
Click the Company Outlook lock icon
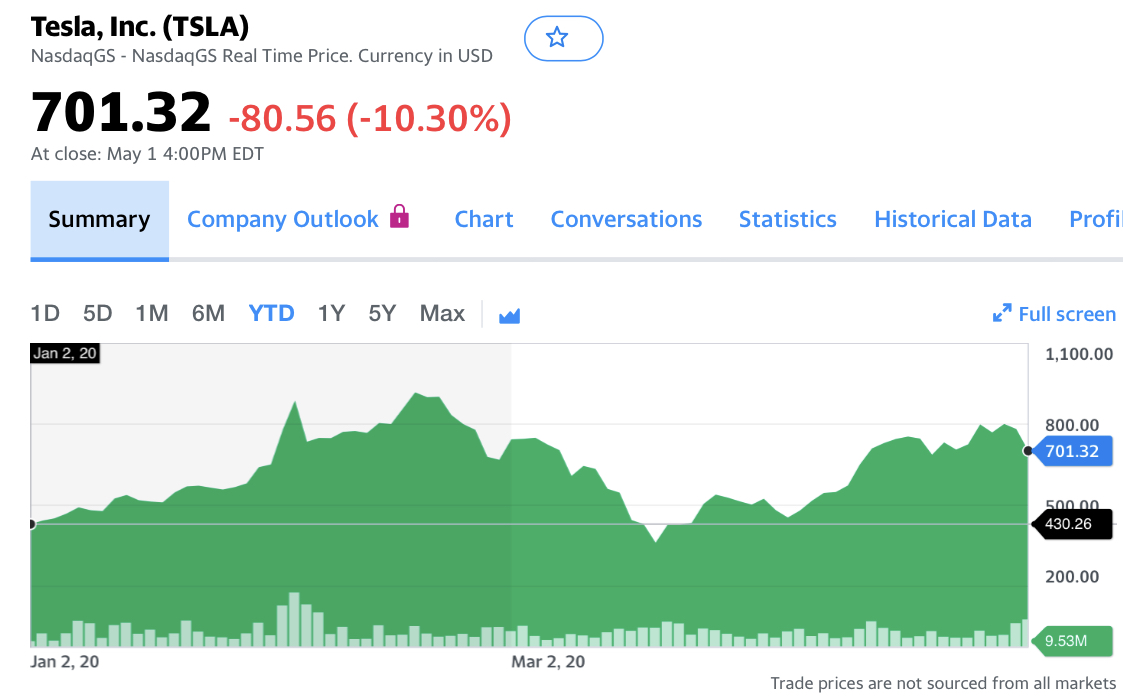click(x=400, y=216)
